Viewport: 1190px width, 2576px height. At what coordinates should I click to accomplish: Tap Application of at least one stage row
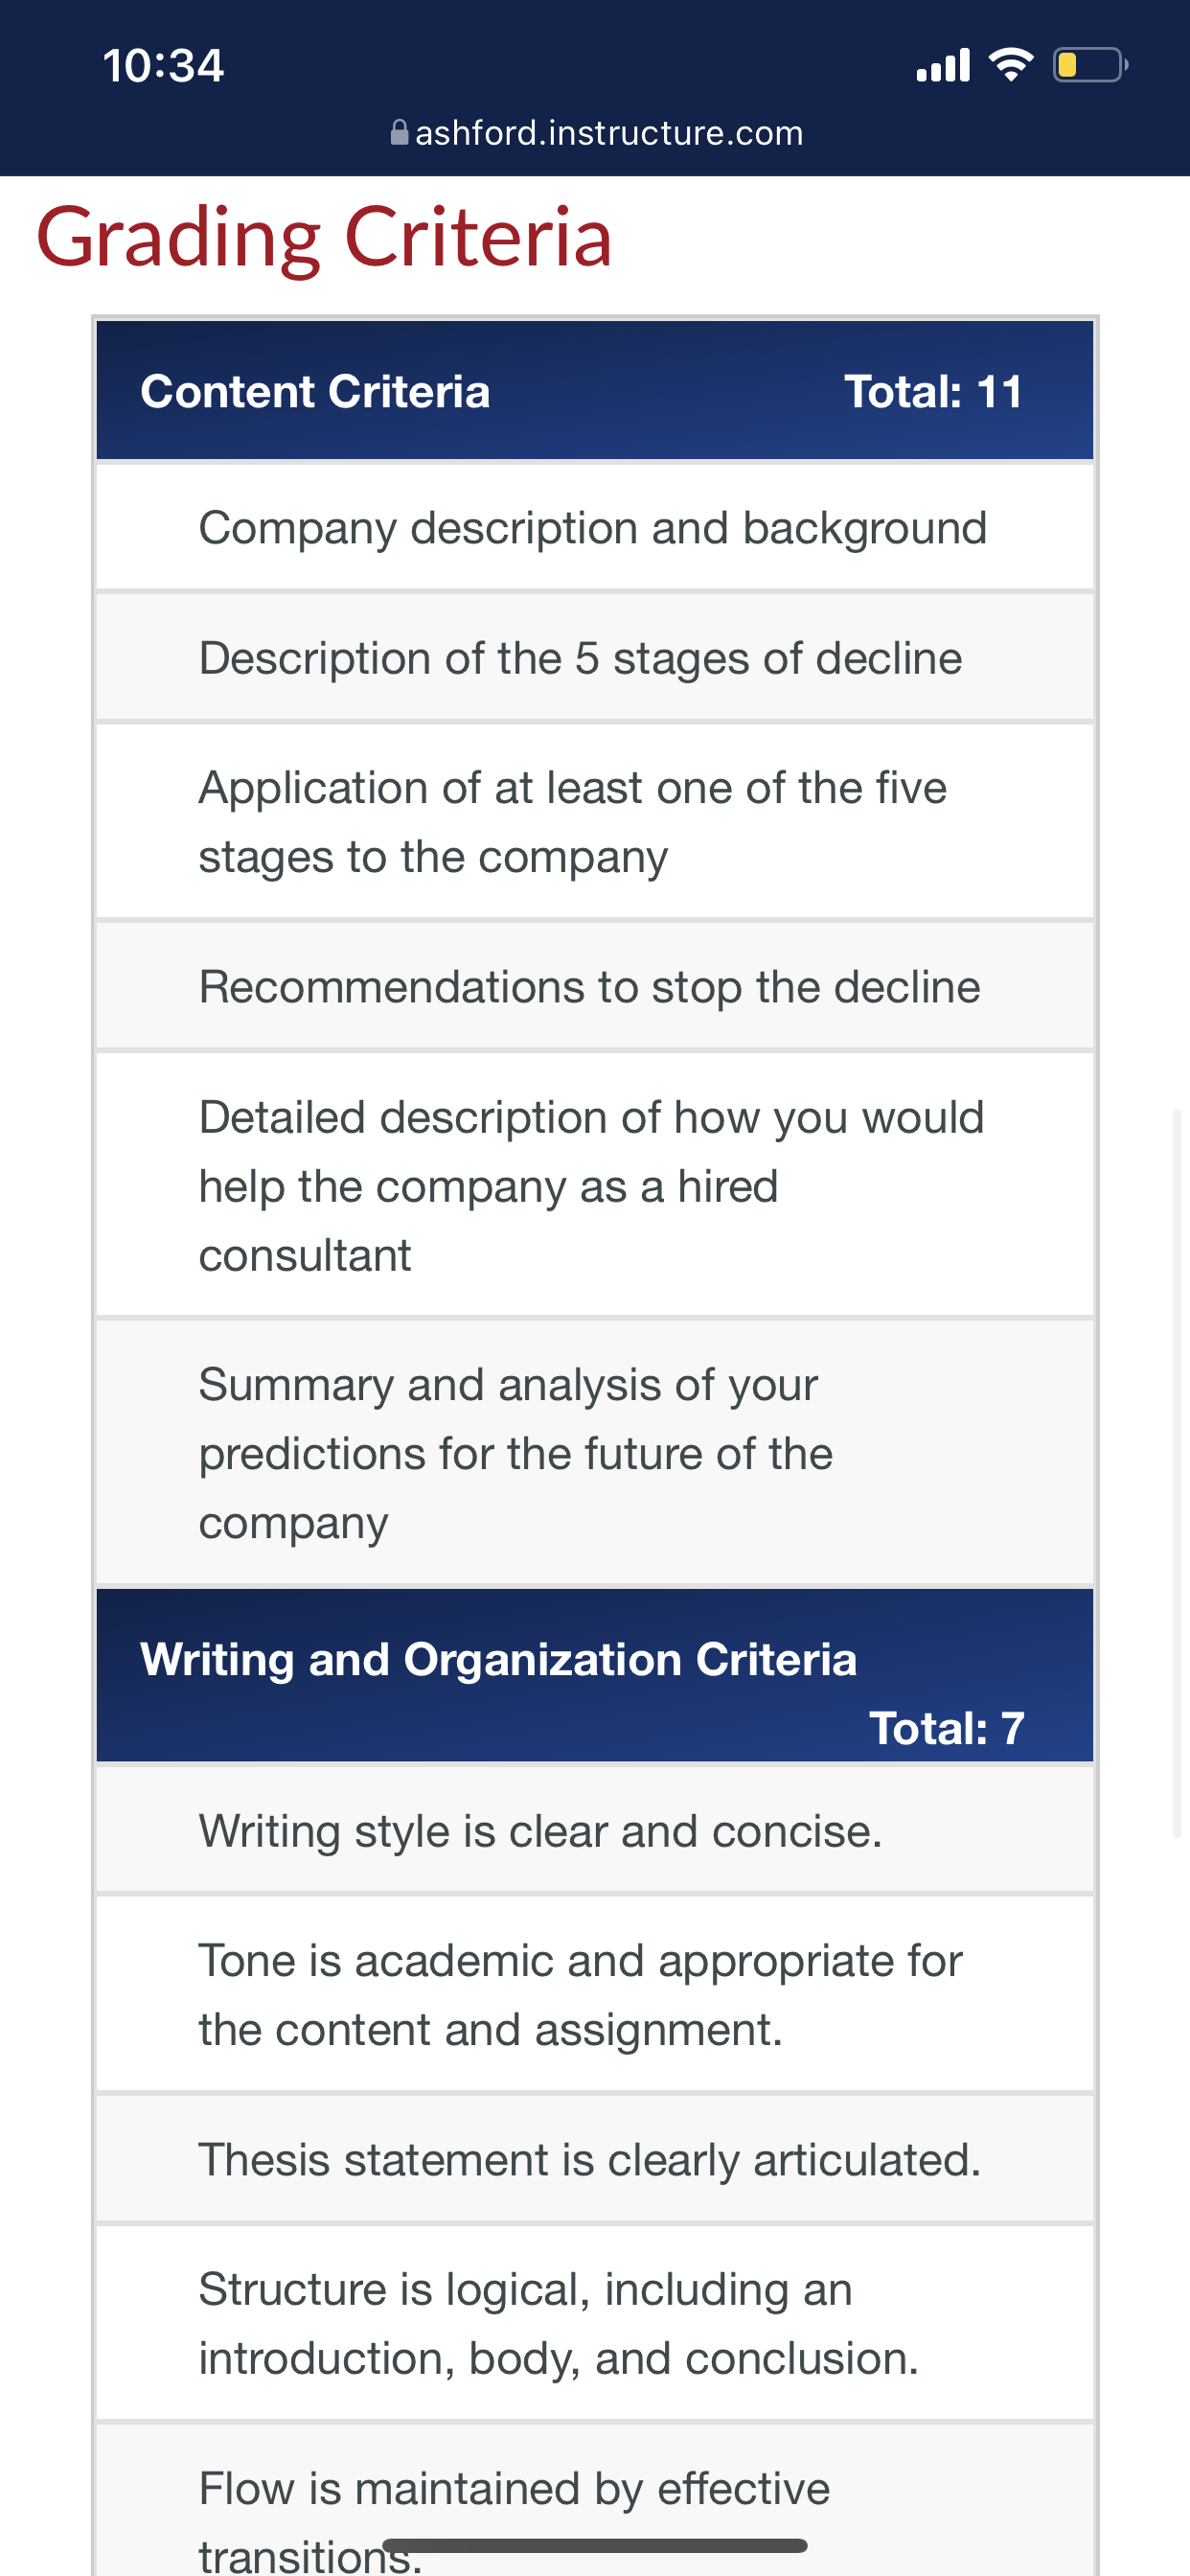(595, 822)
